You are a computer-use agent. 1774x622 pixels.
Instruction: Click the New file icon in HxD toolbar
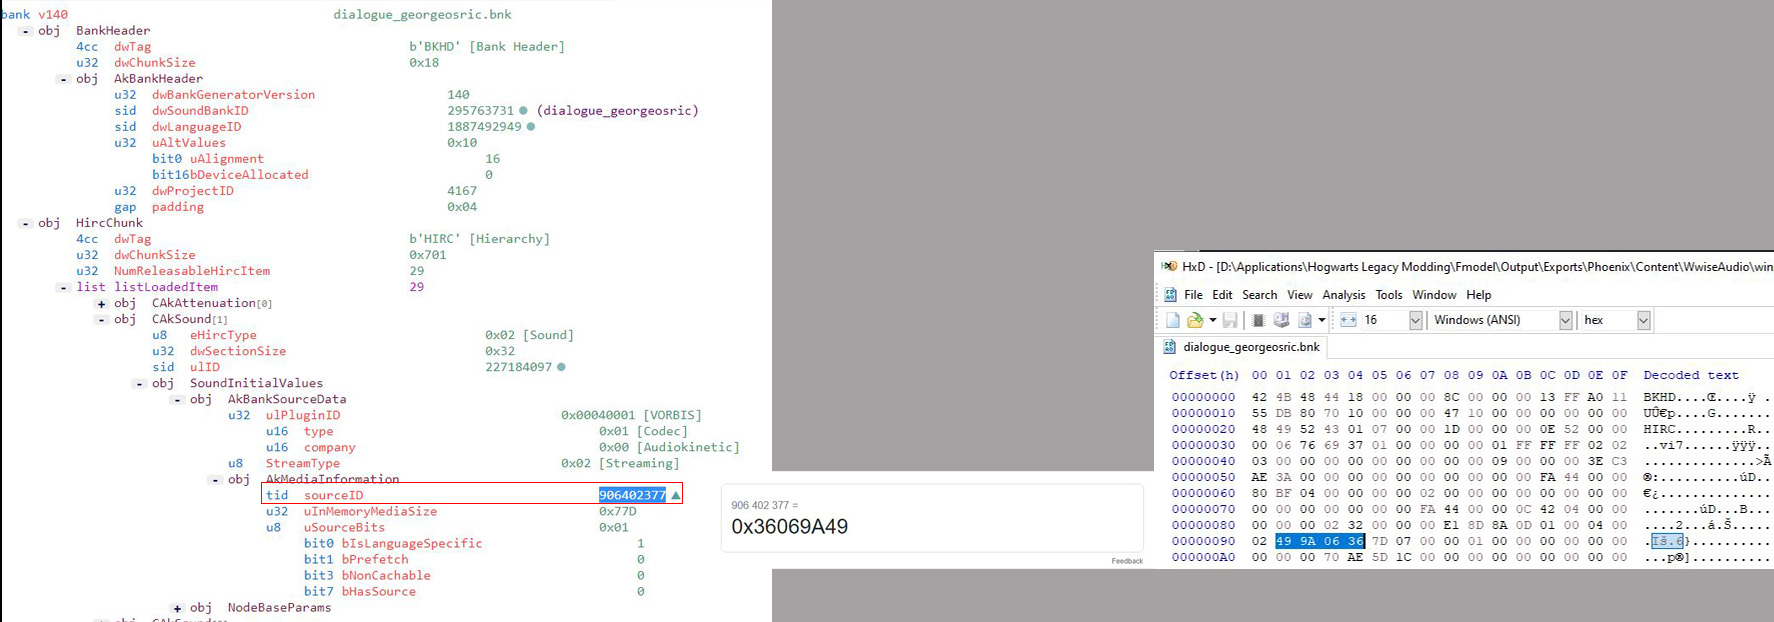[1172, 320]
